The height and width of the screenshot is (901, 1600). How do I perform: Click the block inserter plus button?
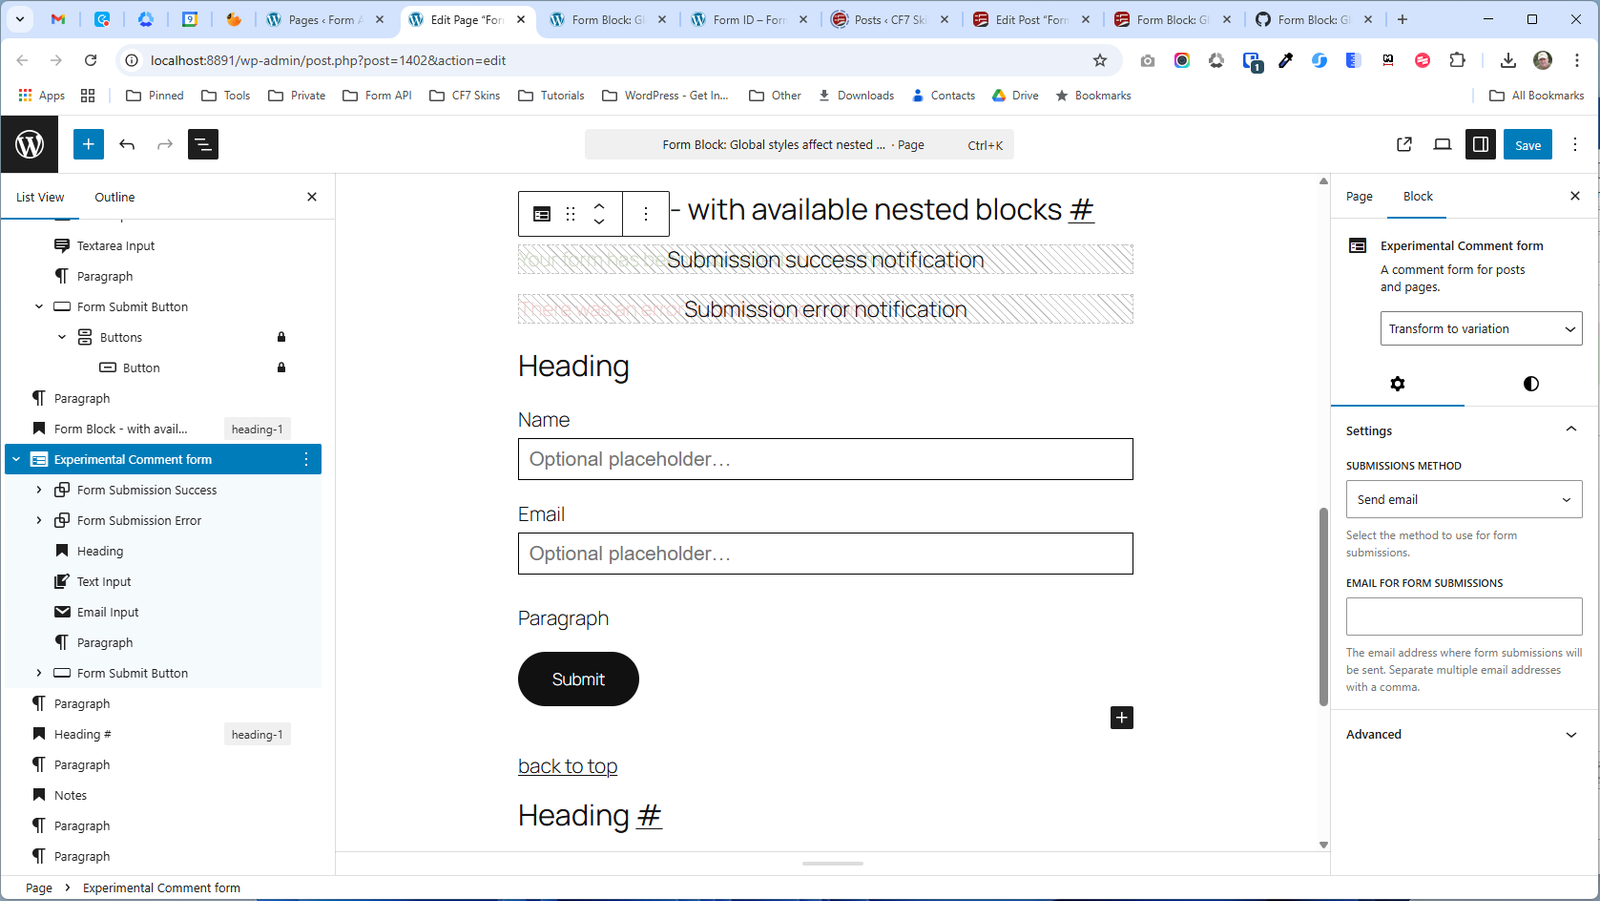tap(88, 145)
